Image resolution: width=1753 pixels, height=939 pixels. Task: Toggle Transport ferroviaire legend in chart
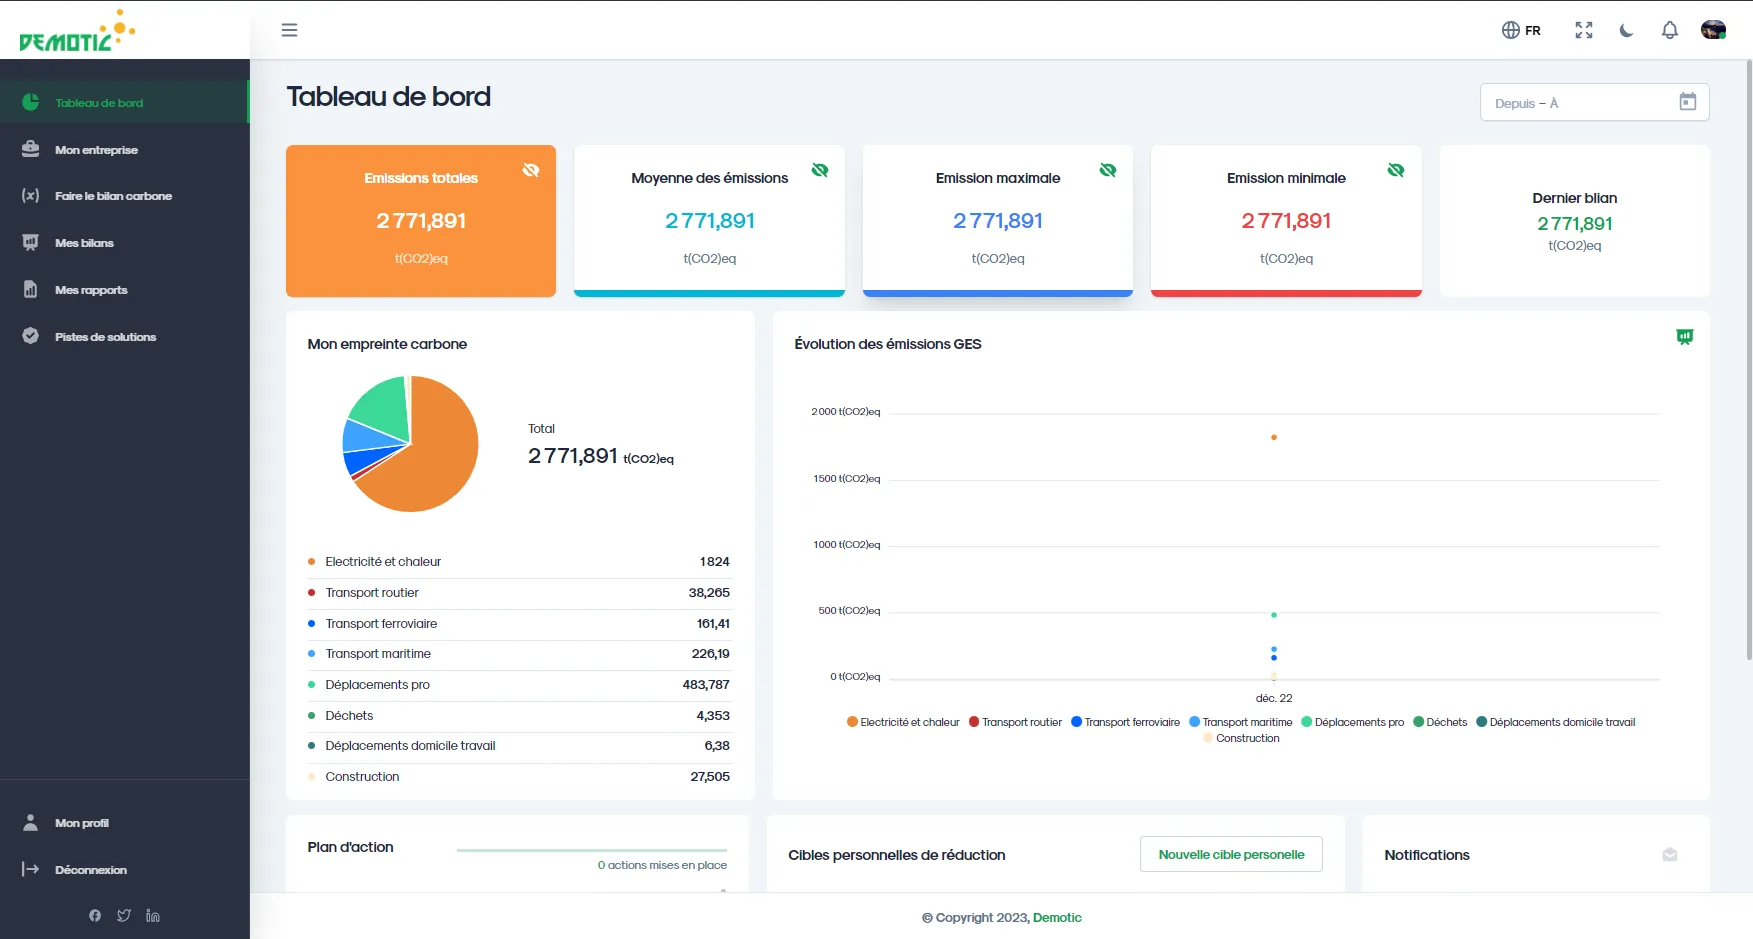pyautogui.click(x=1125, y=722)
